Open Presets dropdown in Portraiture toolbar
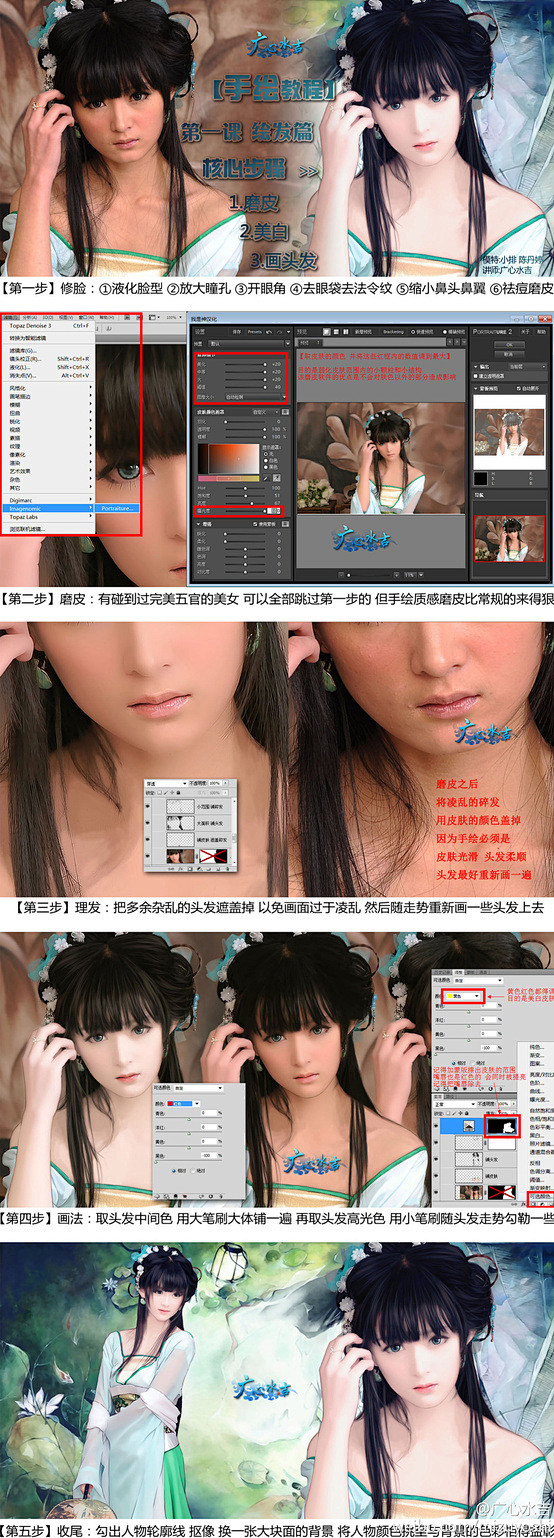This screenshot has height=1538, width=554. click(x=255, y=332)
